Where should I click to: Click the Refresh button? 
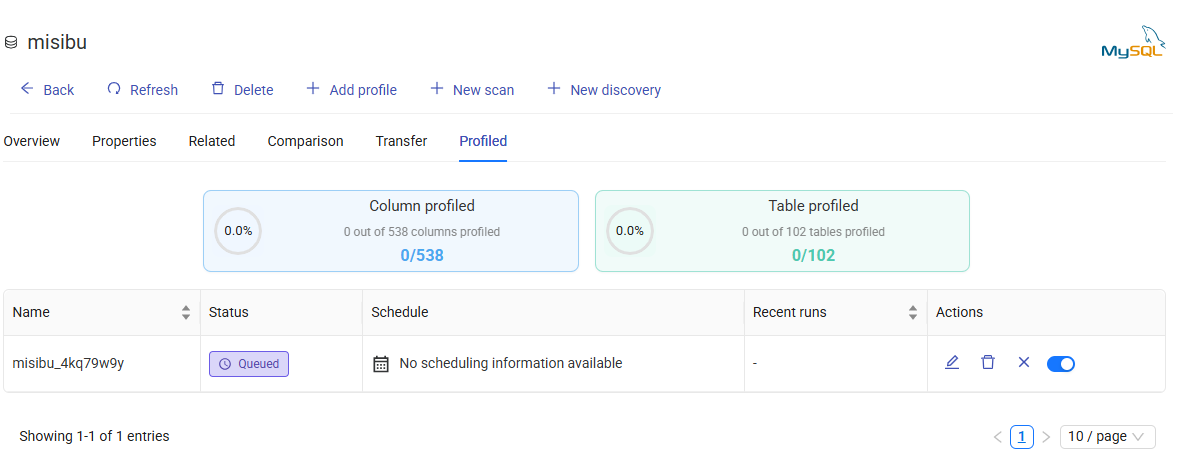(x=142, y=90)
